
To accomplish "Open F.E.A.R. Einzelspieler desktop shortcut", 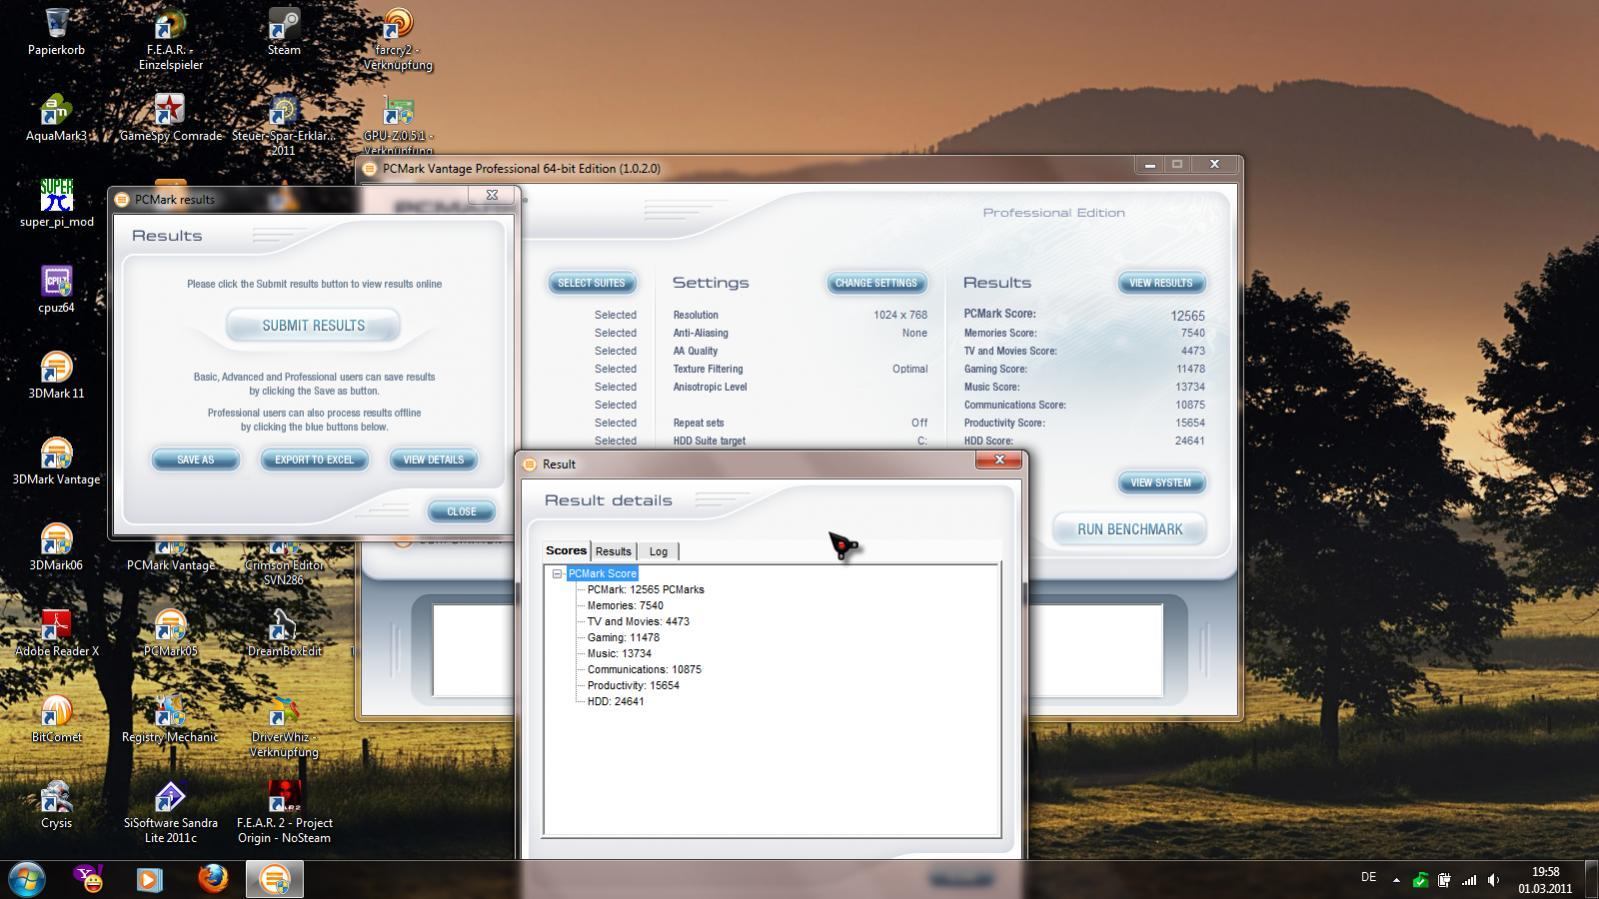I will pos(170,40).
